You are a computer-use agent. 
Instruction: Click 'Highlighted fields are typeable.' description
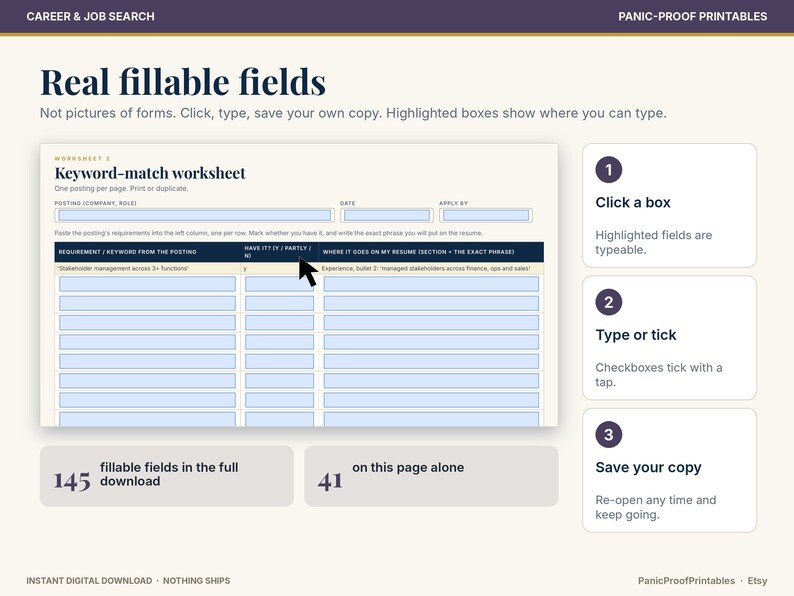point(654,243)
